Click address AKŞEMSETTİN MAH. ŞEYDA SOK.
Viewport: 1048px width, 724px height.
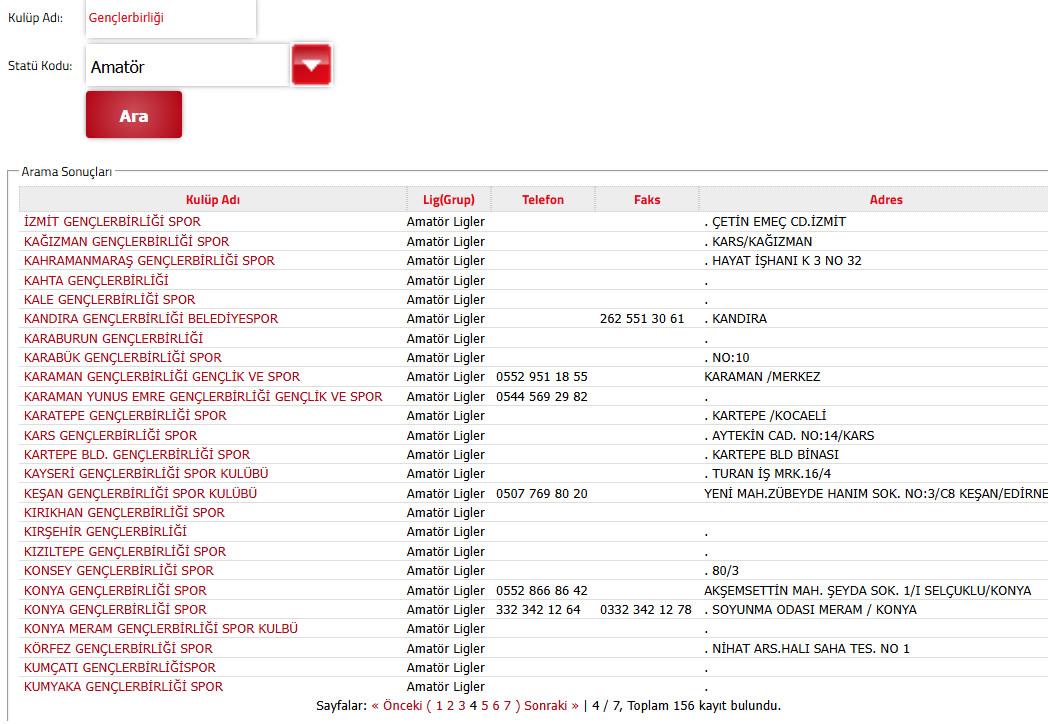[868, 590]
